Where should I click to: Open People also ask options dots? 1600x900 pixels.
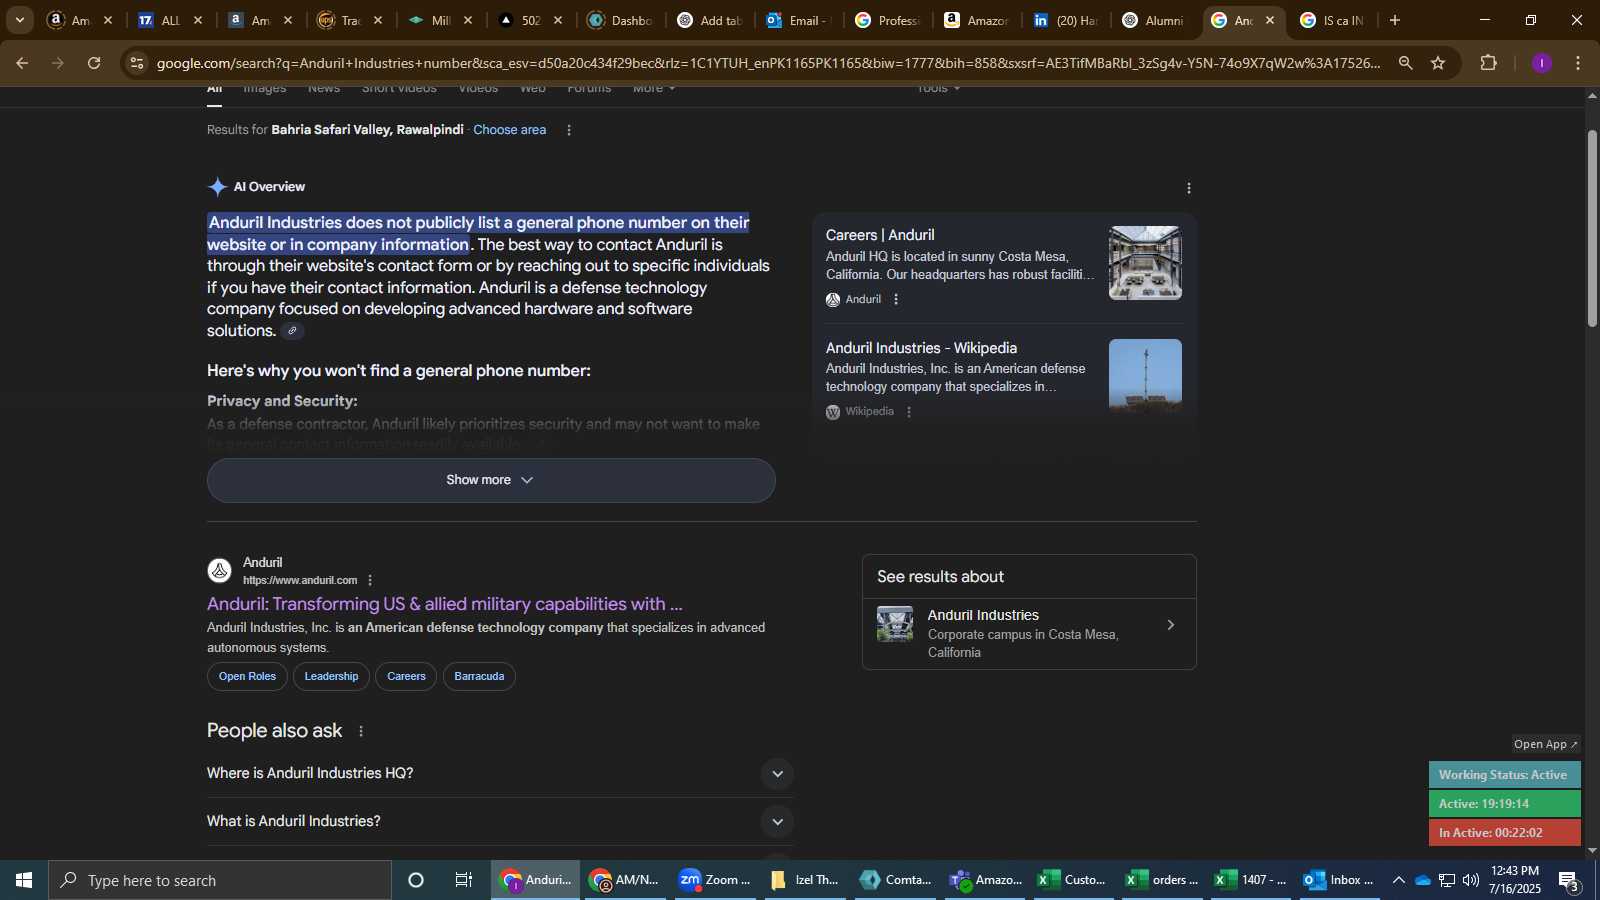click(x=361, y=731)
